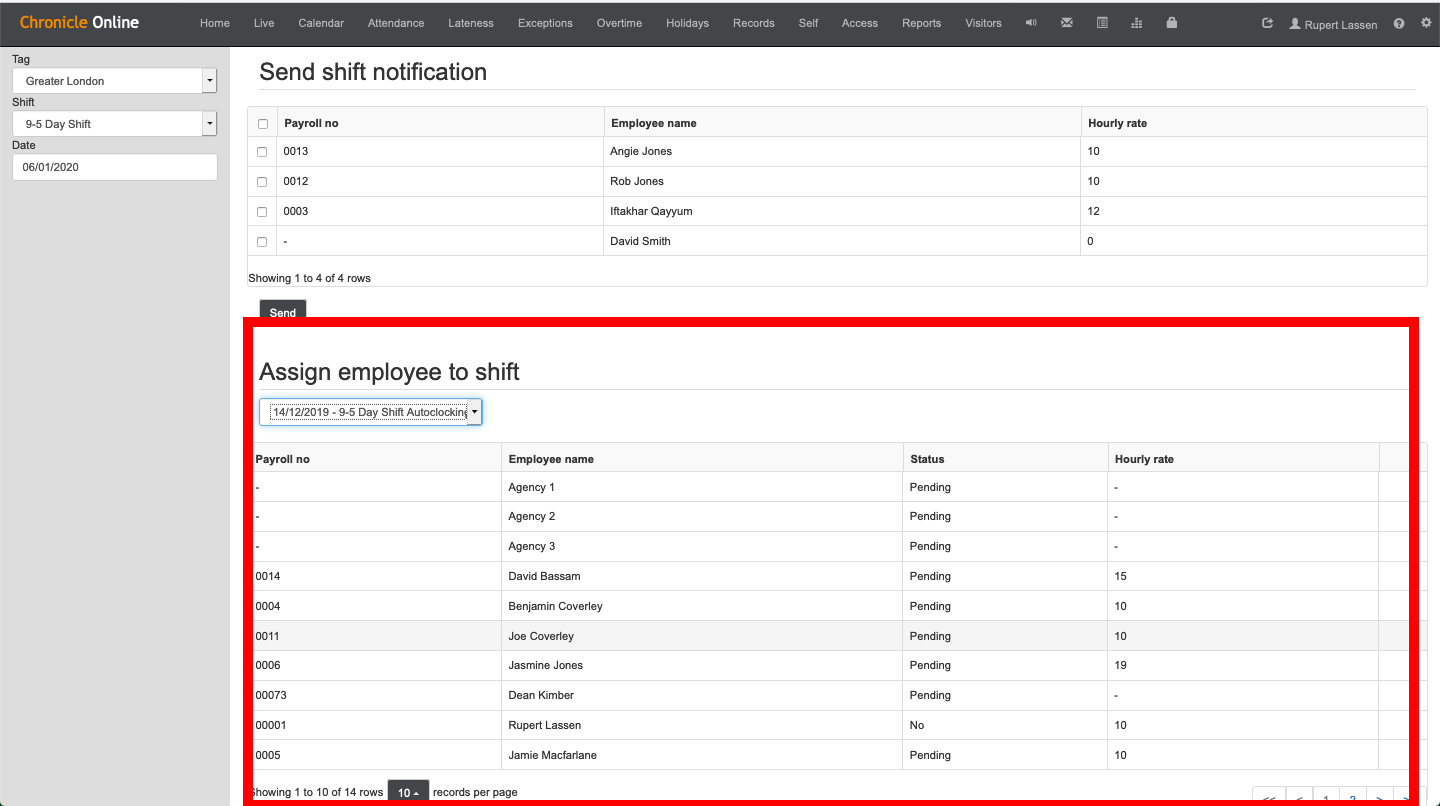The width and height of the screenshot is (1440, 806).
Task: Tick the checkbox for Iftakhar Qayyum
Action: pyautogui.click(x=262, y=212)
